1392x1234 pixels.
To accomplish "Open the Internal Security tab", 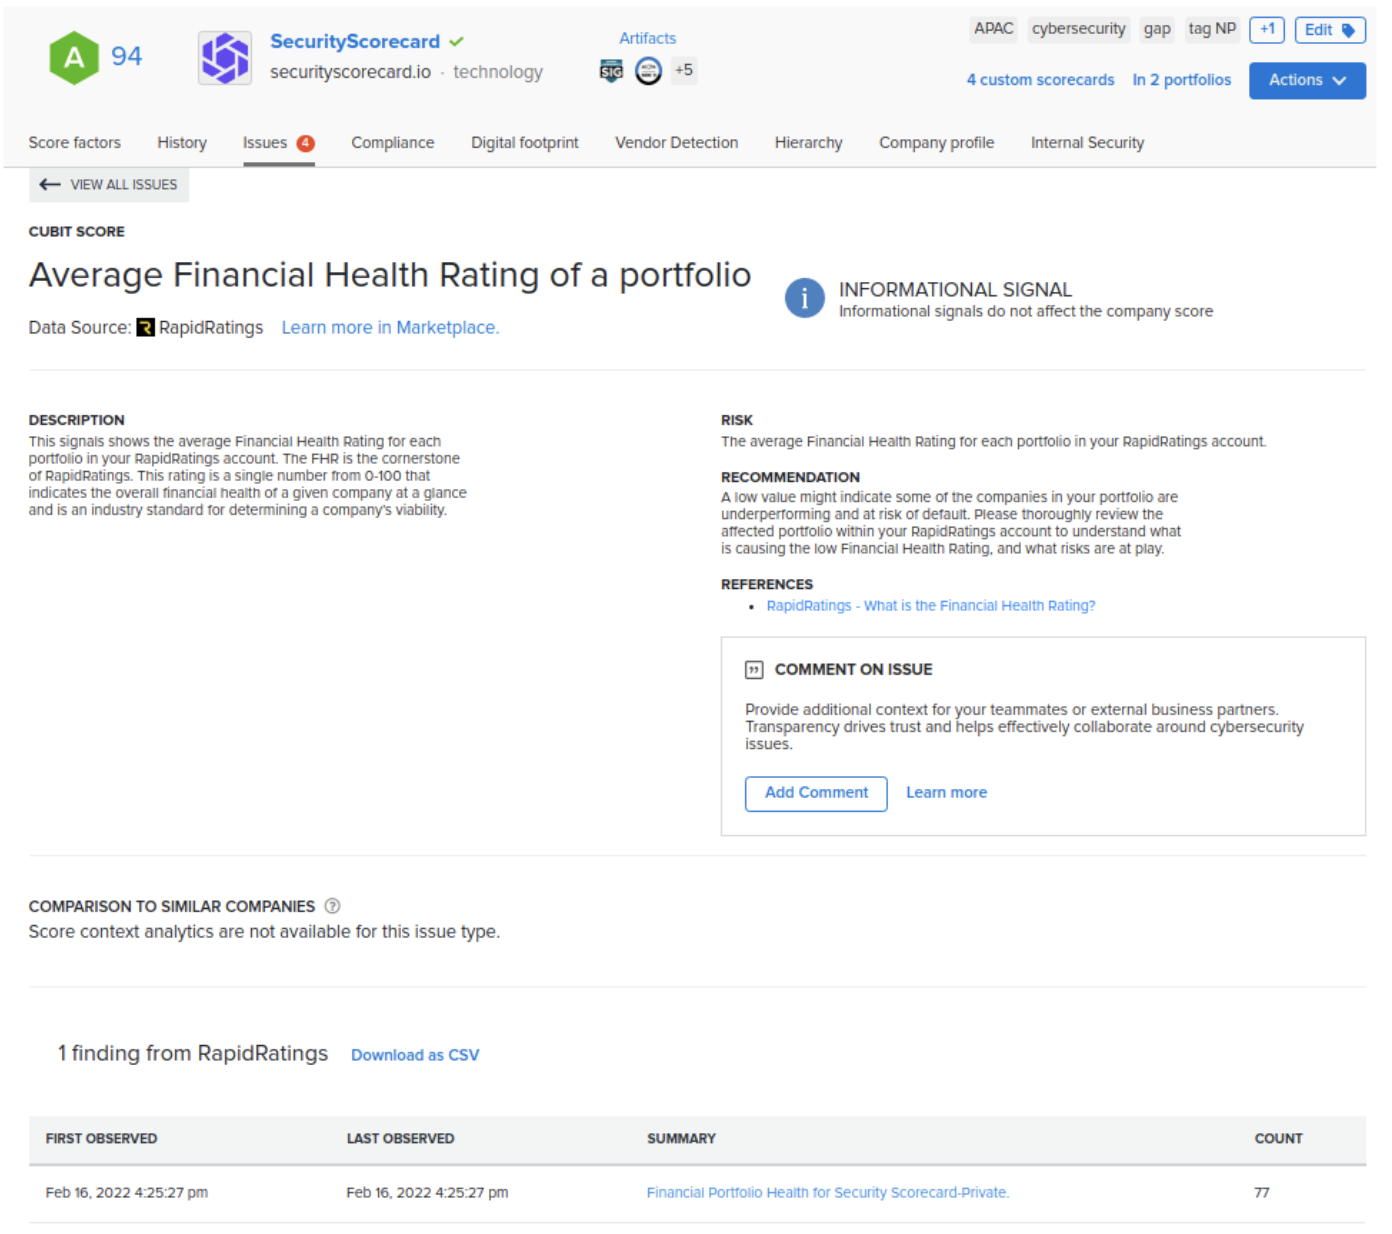I will pos(1088,143).
